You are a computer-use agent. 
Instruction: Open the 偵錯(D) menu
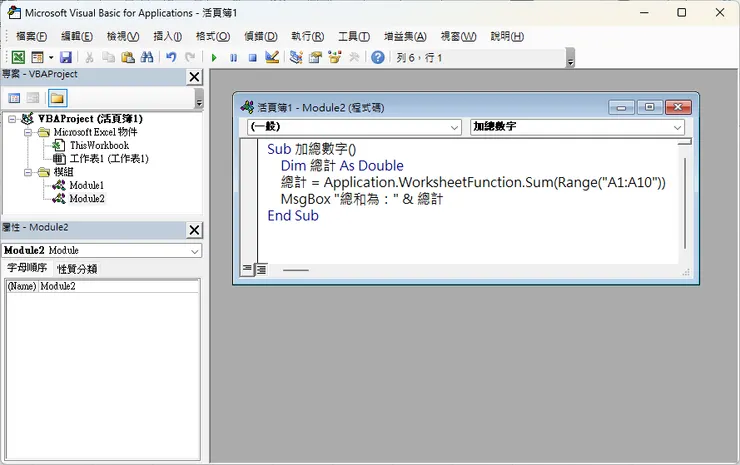(261, 36)
